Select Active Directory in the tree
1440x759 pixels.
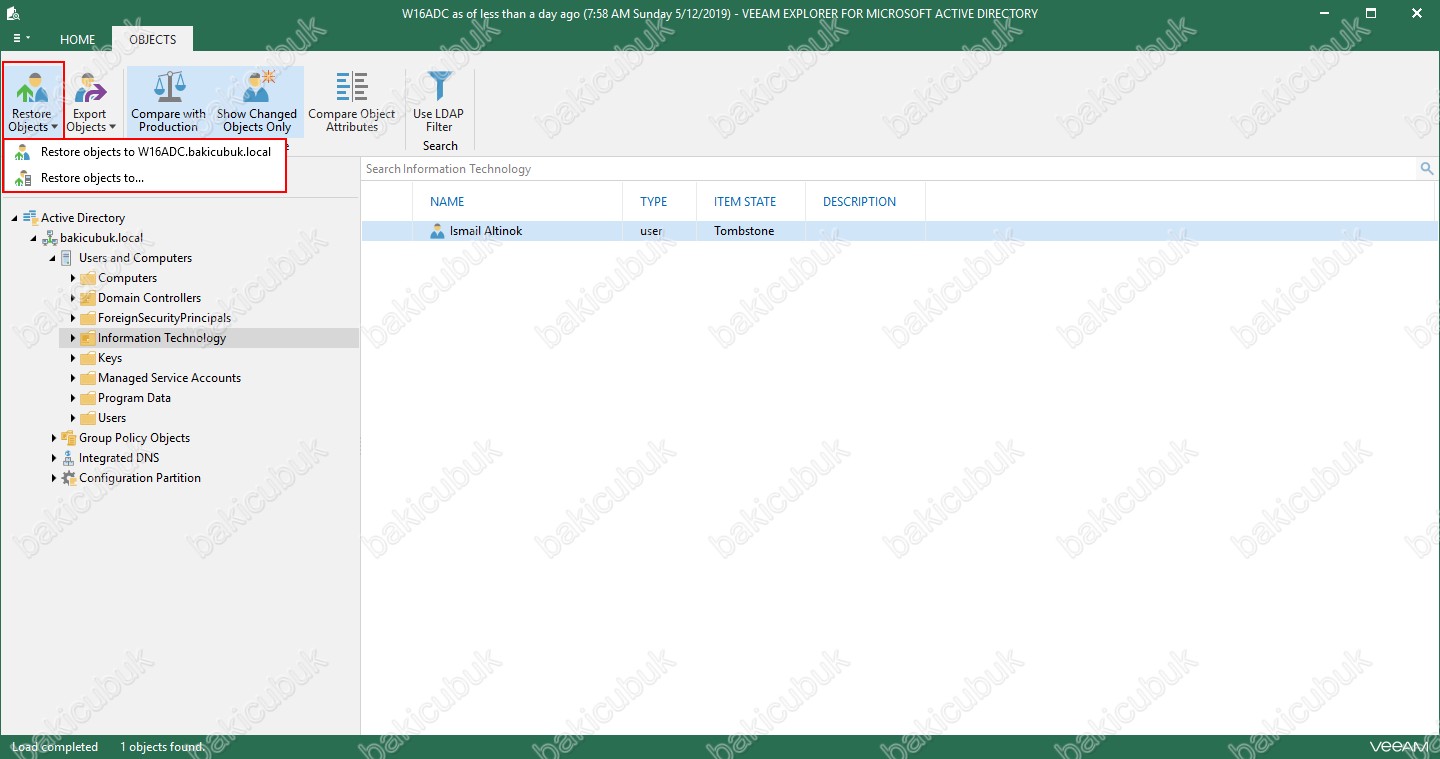click(83, 218)
